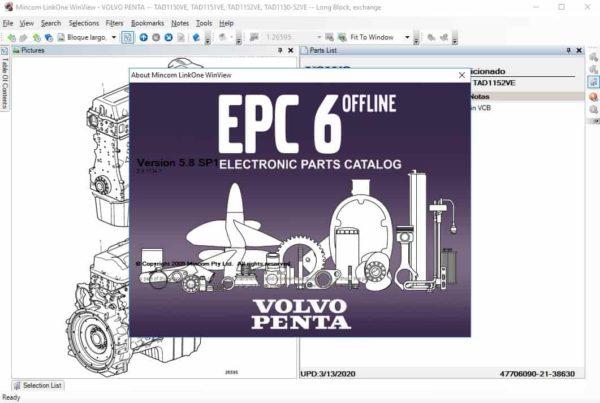Open dropdown arrow beside grayed bookmark icon
The width and height of the screenshot is (600, 403).
(x=232, y=37)
